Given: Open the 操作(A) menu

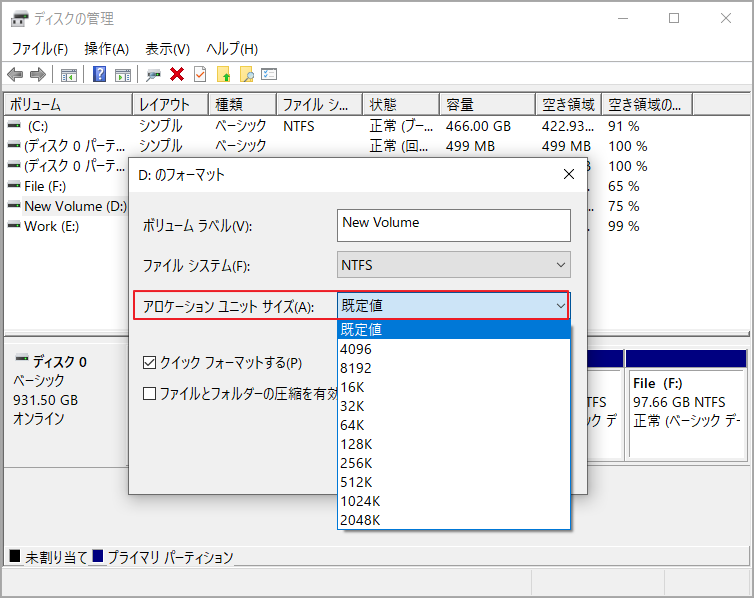Looking at the screenshot, I should (106, 49).
